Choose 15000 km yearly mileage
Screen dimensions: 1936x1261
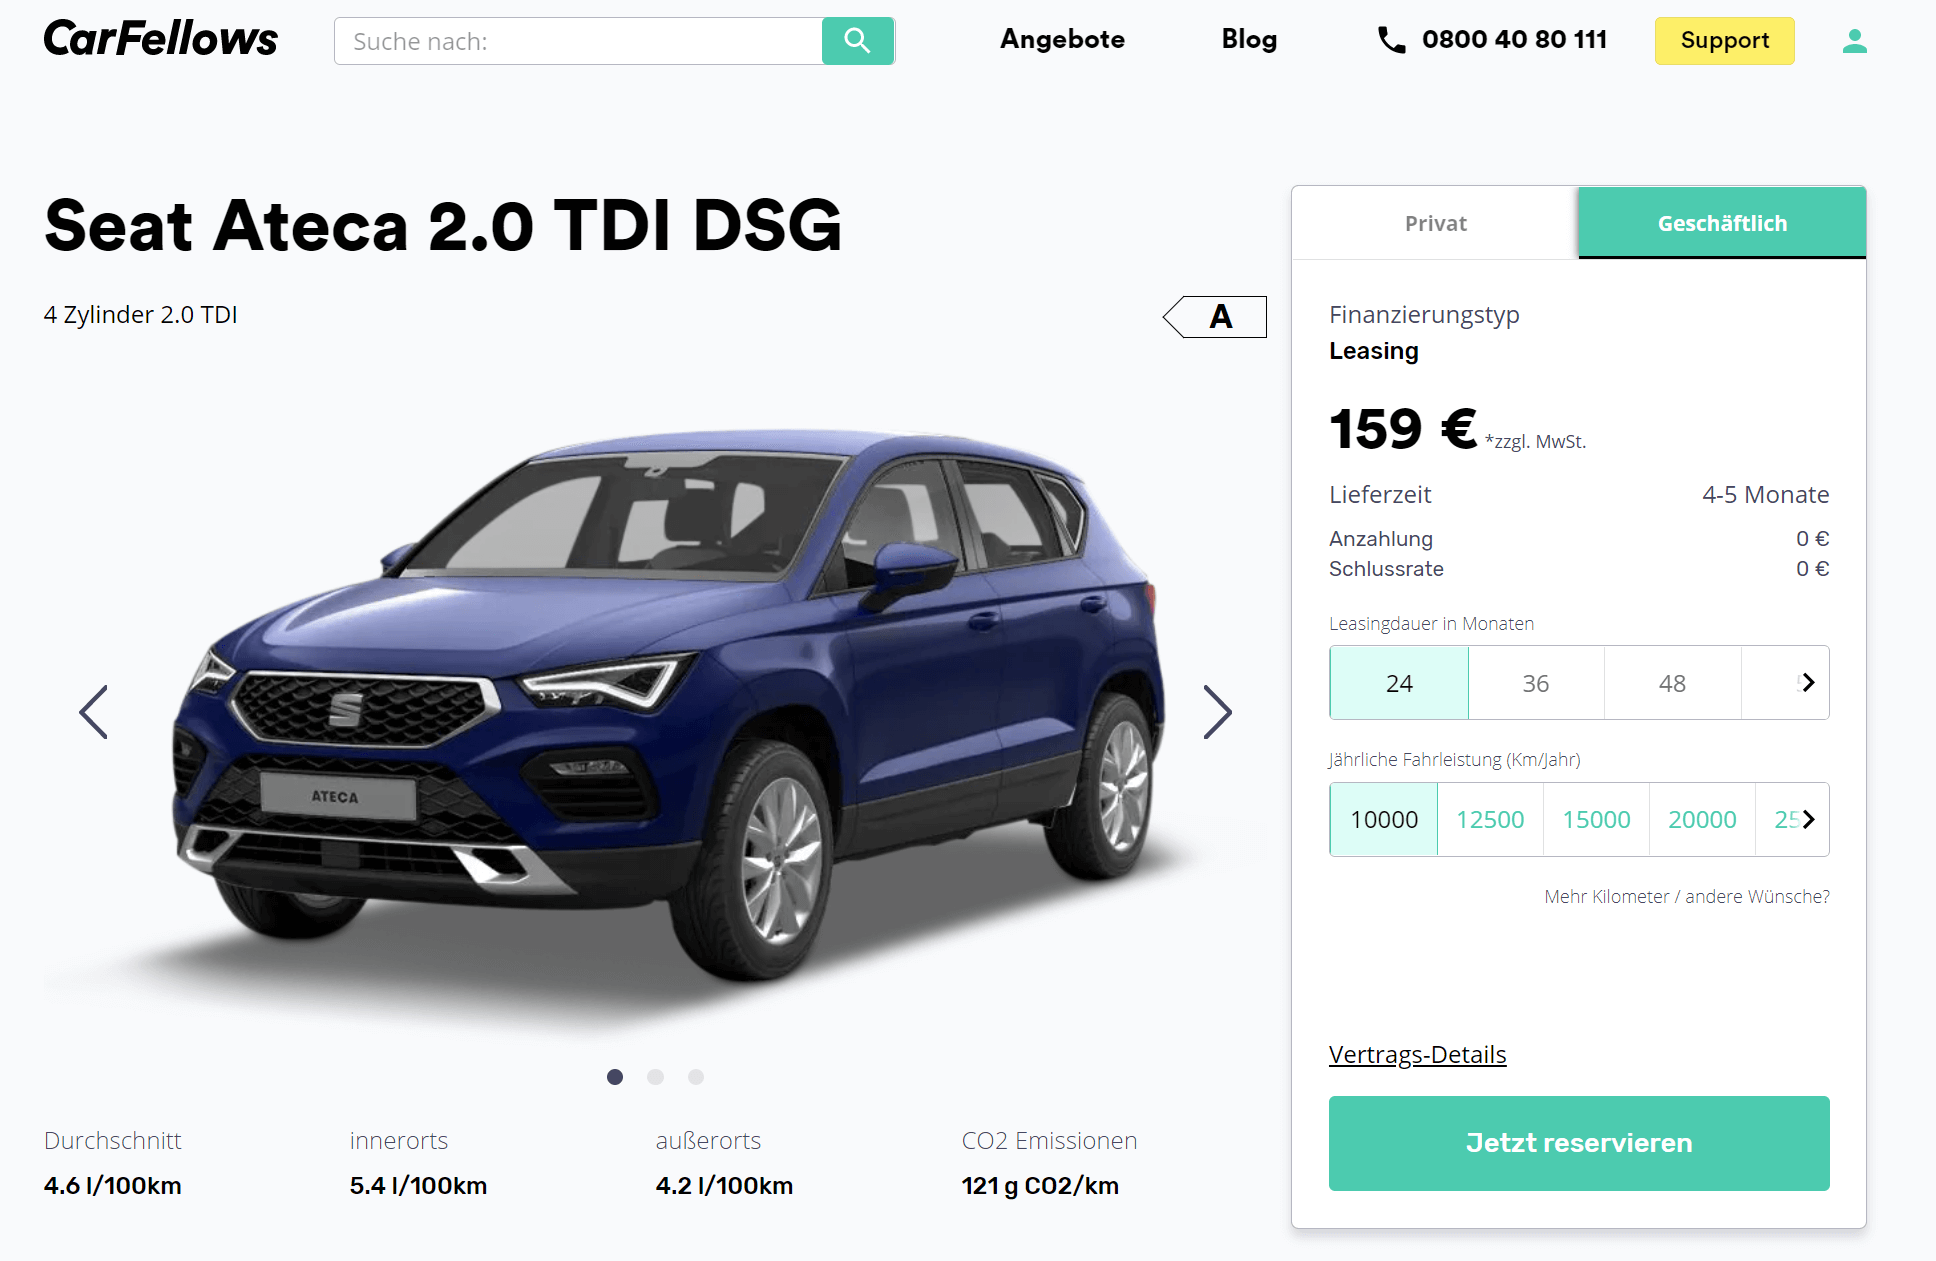[x=1596, y=820]
